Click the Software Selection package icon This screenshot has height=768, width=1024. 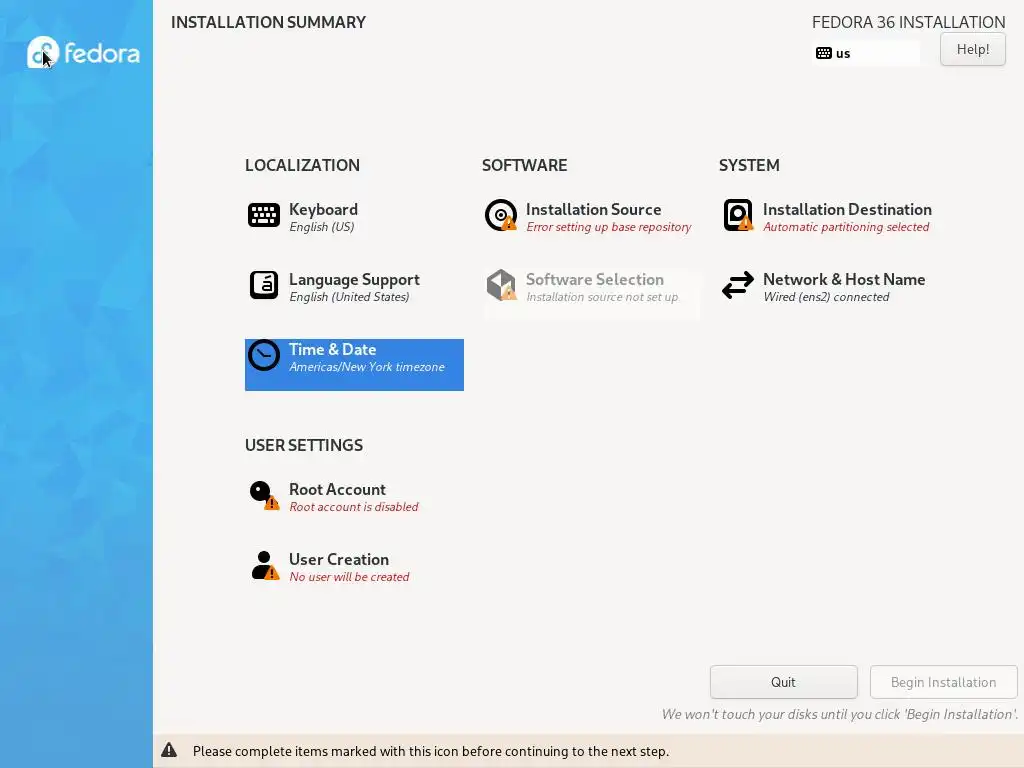pyautogui.click(x=501, y=285)
